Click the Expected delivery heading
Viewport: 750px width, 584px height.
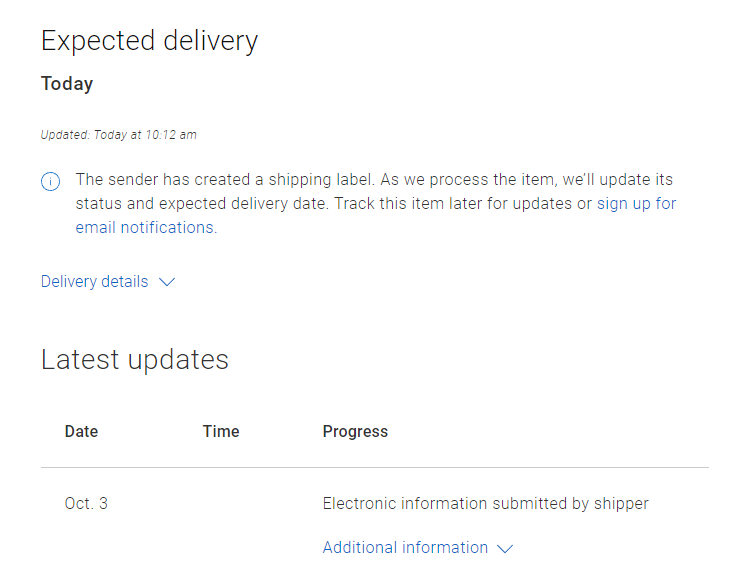click(149, 41)
